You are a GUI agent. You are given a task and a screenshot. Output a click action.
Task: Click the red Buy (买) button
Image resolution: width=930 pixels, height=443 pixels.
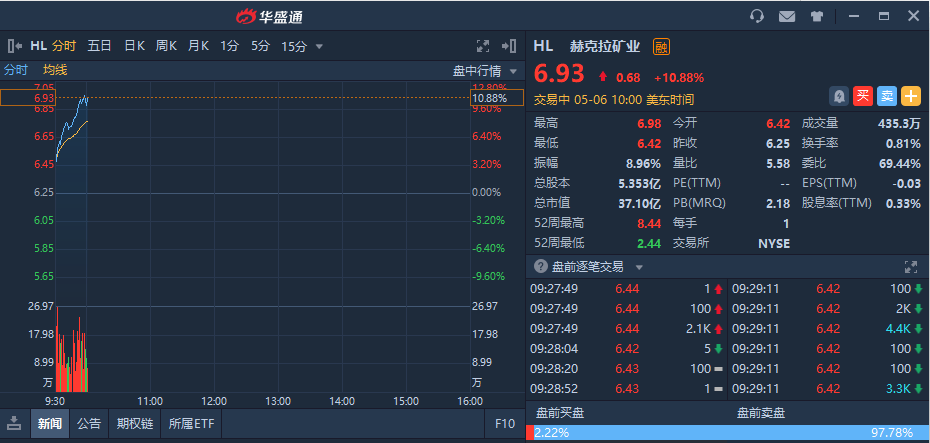tap(863, 96)
